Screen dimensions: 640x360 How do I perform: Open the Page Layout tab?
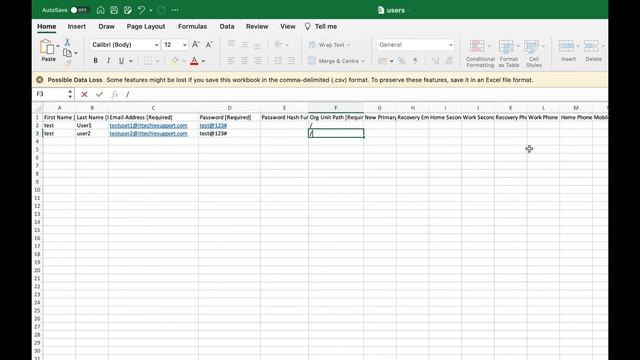146,26
